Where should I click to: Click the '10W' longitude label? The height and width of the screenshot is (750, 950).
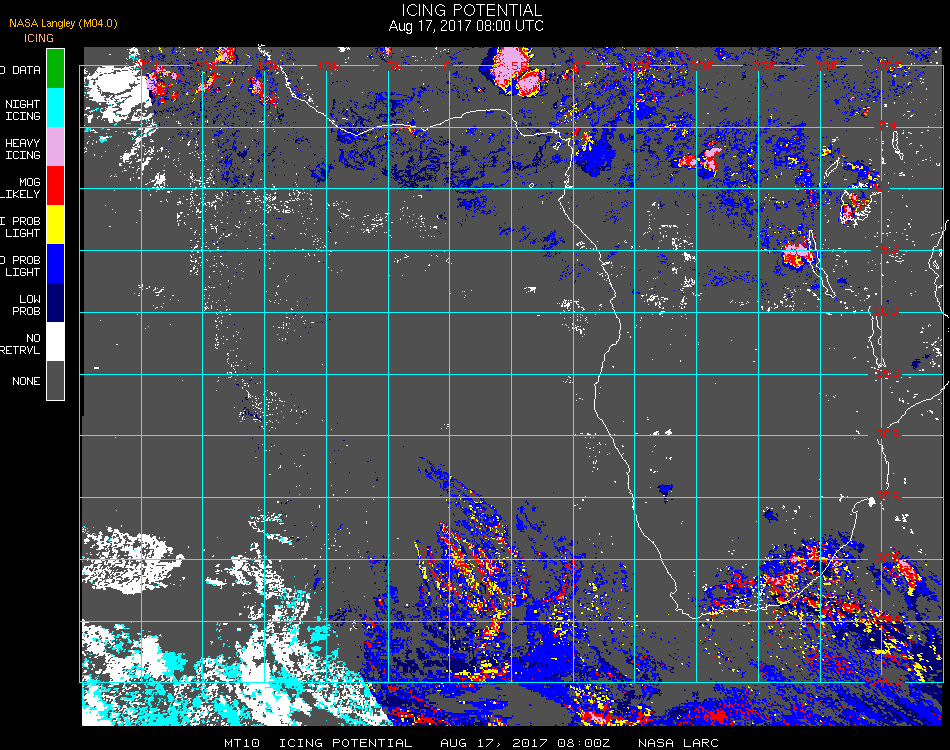click(329, 66)
